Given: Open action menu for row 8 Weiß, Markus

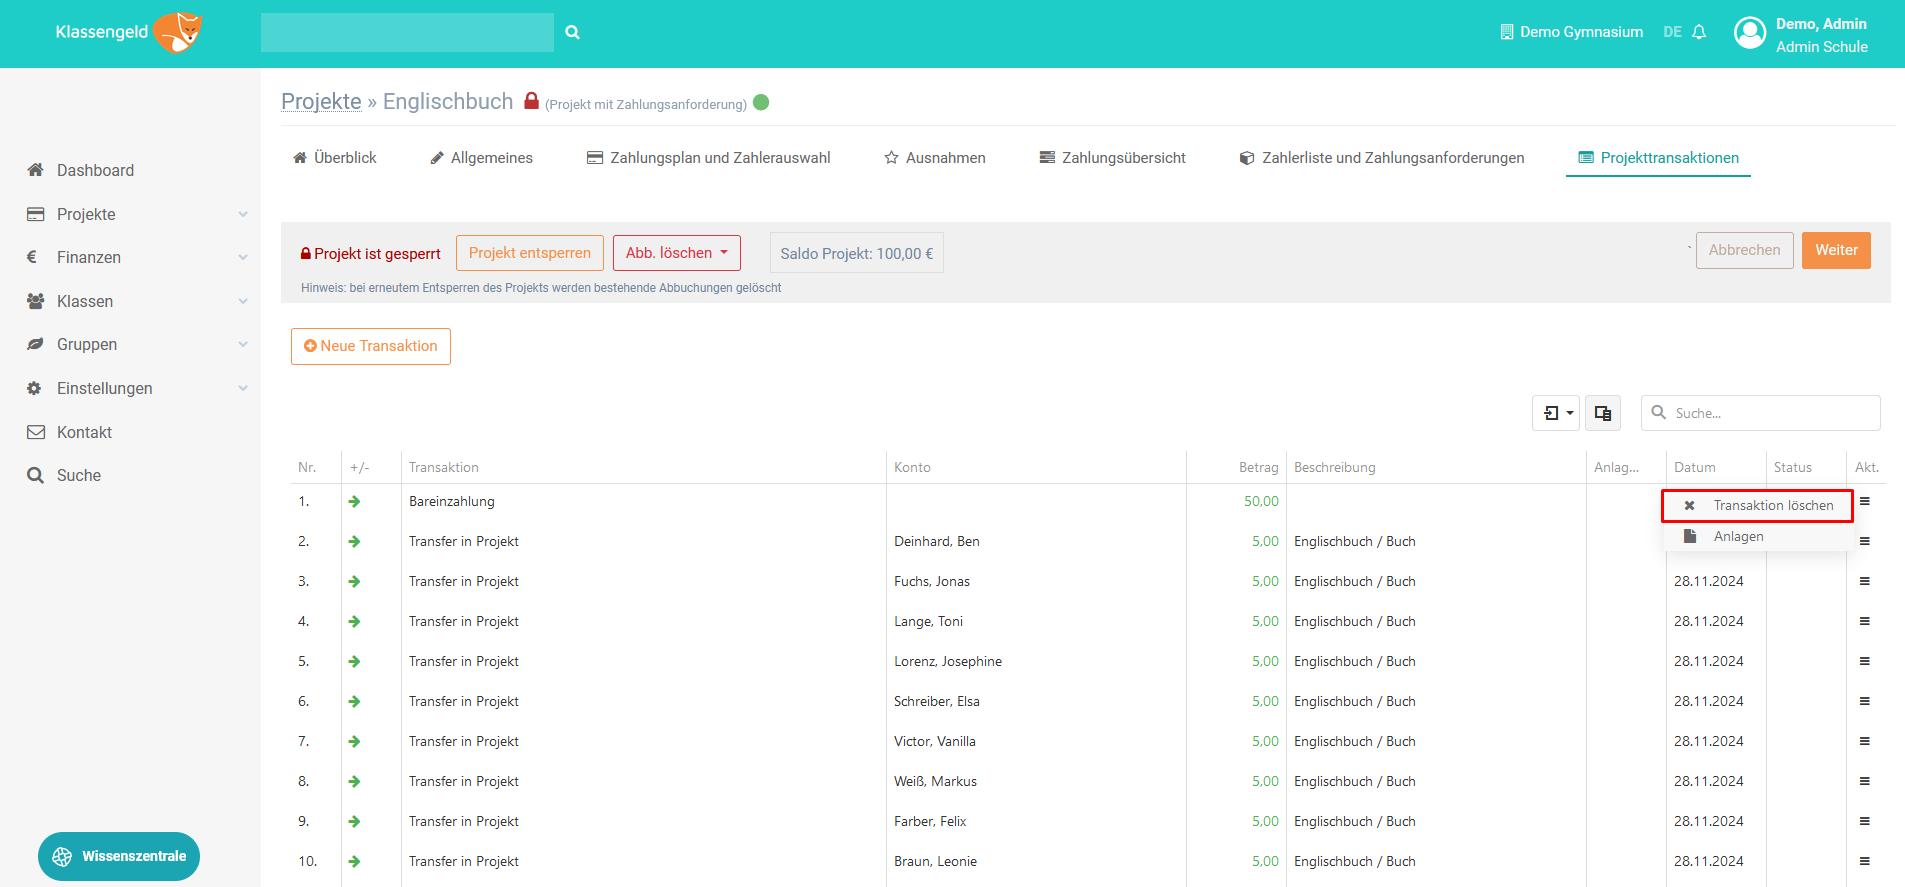Looking at the screenshot, I should (x=1865, y=781).
